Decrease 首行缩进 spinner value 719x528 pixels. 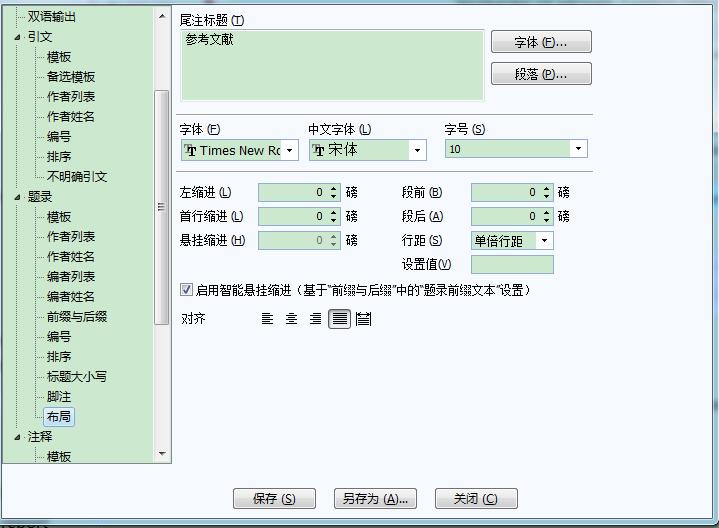tap(333, 220)
